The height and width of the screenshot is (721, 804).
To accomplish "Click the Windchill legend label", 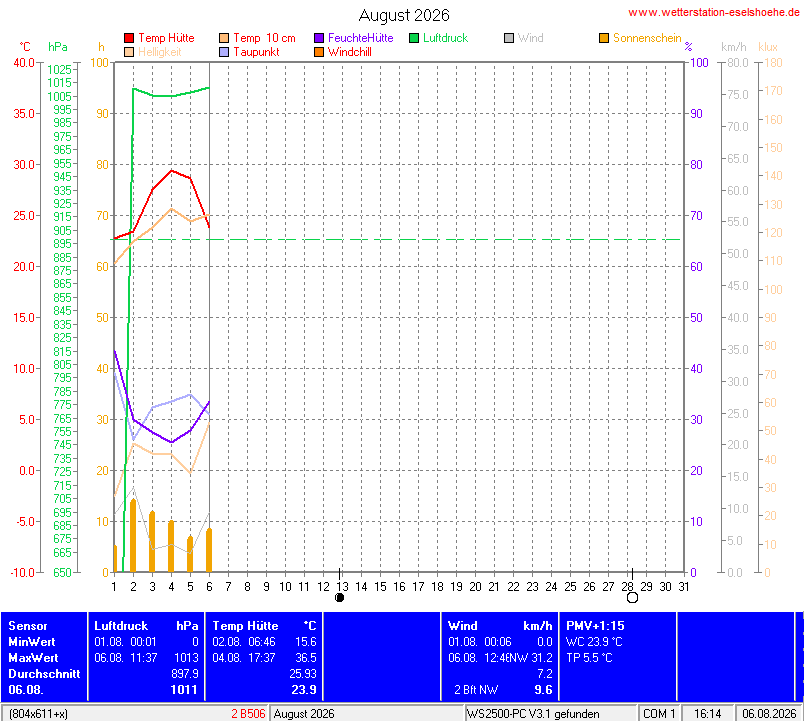I will (349, 52).
